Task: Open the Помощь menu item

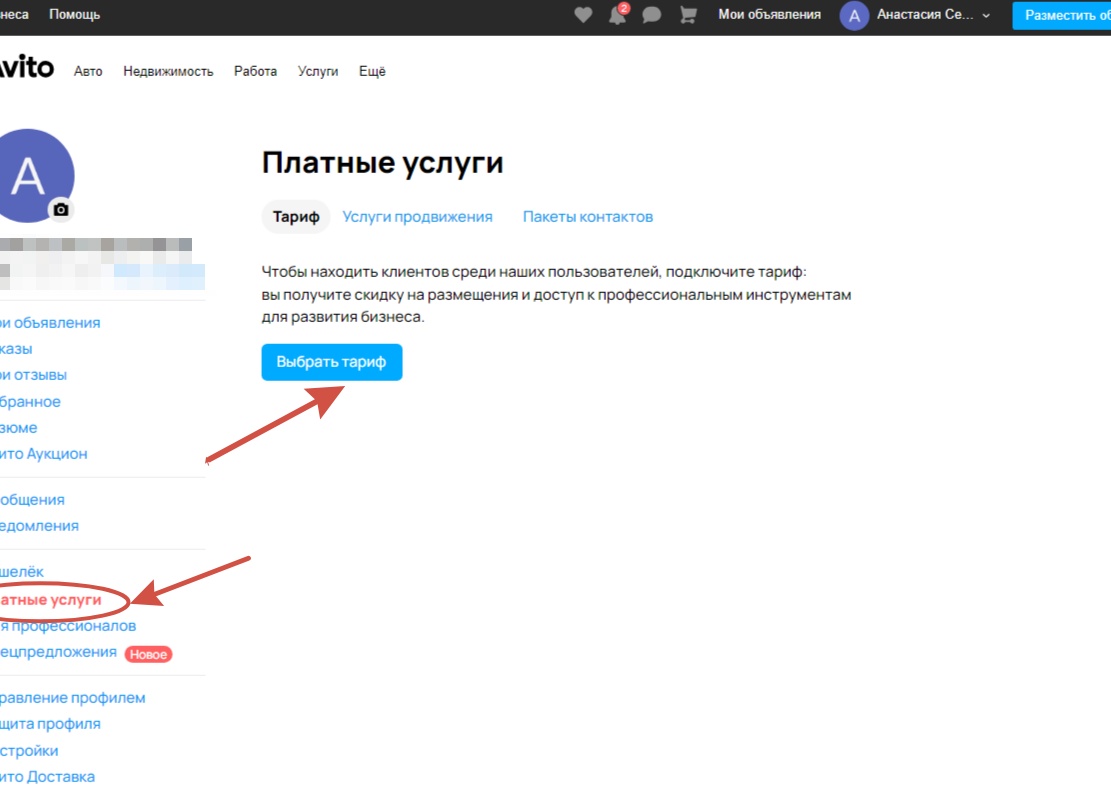Action: 74,14
